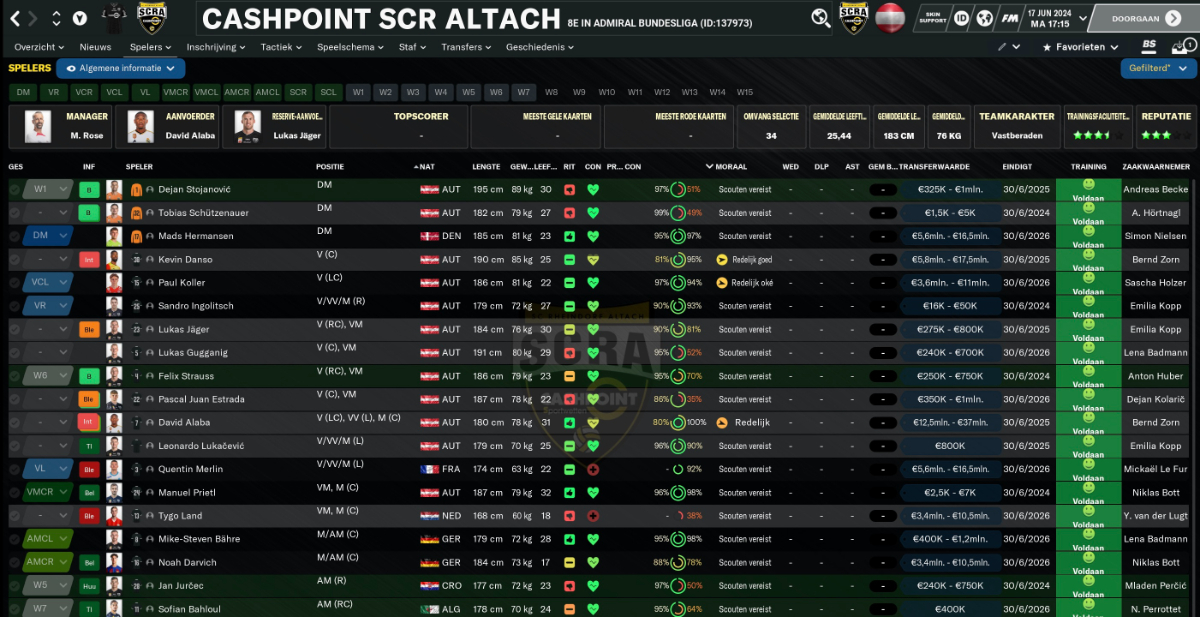
Task: Open the Gefilterd filter dropdown
Action: pyautogui.click(x=1158, y=68)
